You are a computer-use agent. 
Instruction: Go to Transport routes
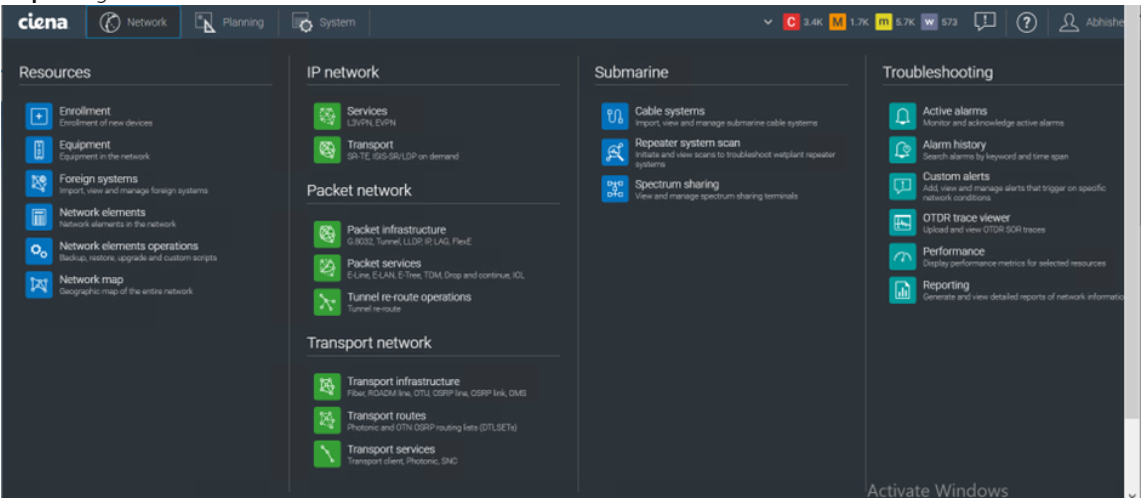[386, 416]
